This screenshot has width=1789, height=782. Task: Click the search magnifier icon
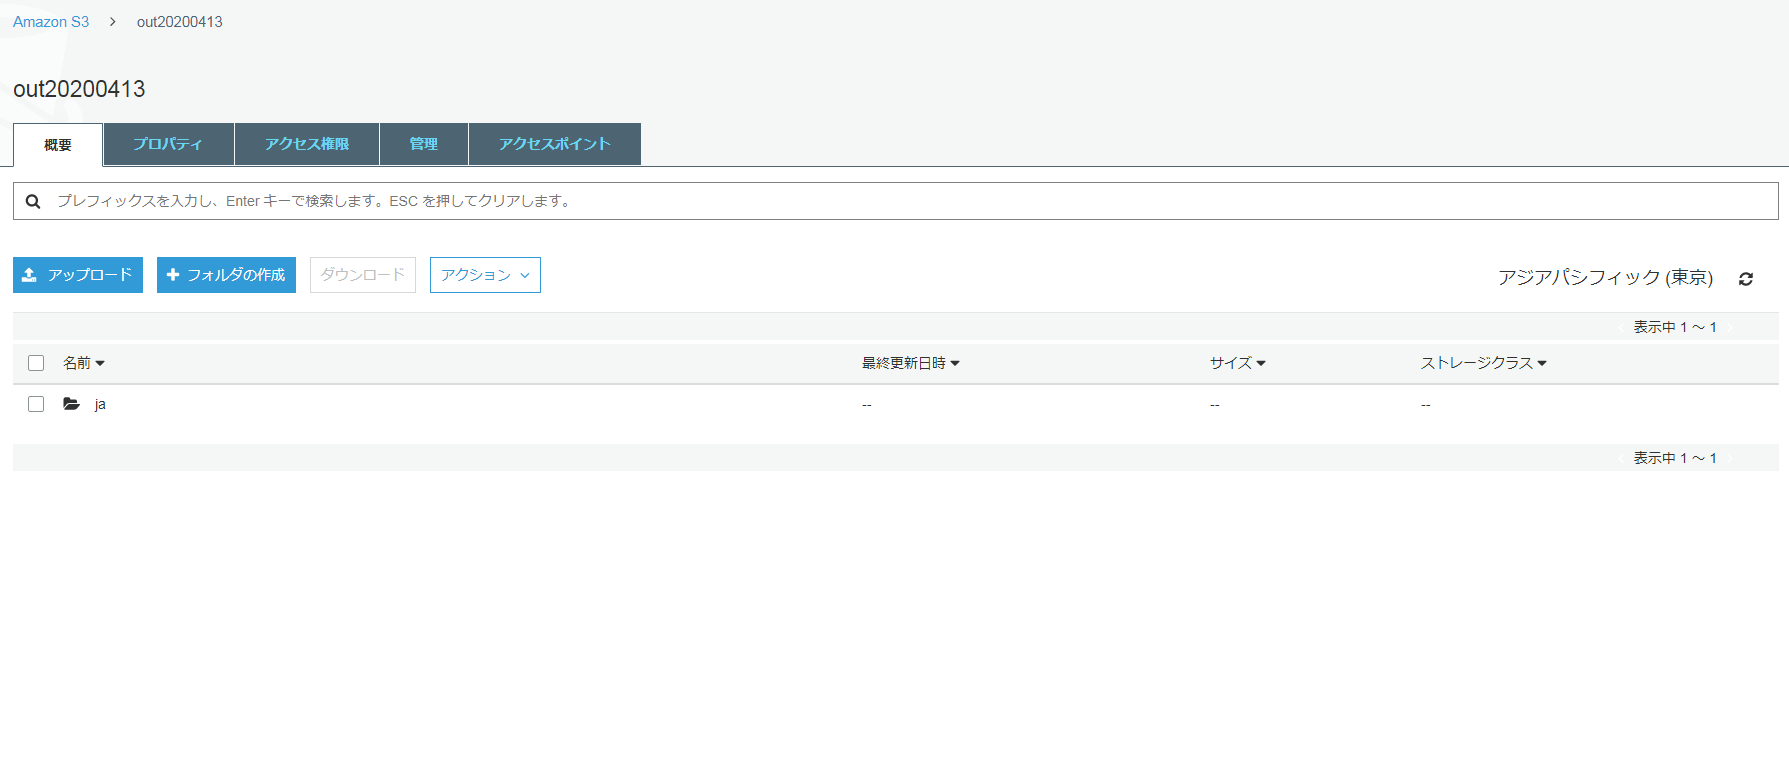tap(33, 201)
